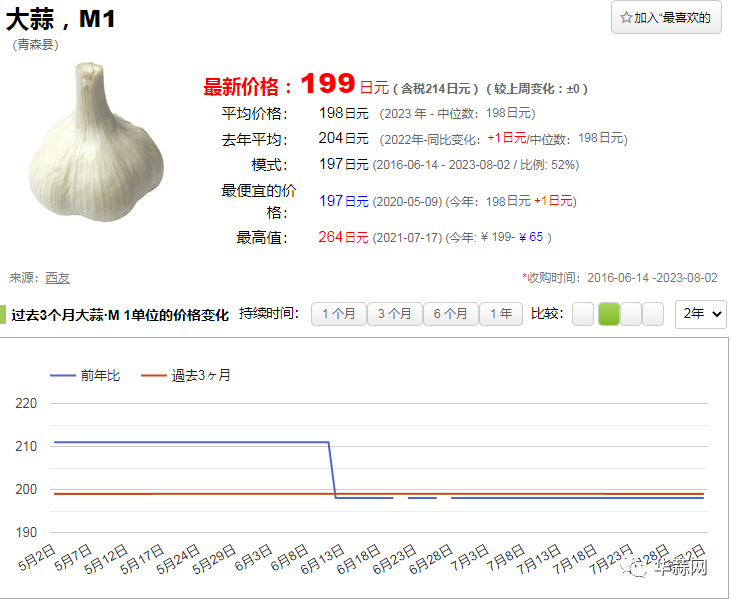The height and width of the screenshot is (599, 731).
Task: Click the 6月13日 axis label
Action: [322, 558]
